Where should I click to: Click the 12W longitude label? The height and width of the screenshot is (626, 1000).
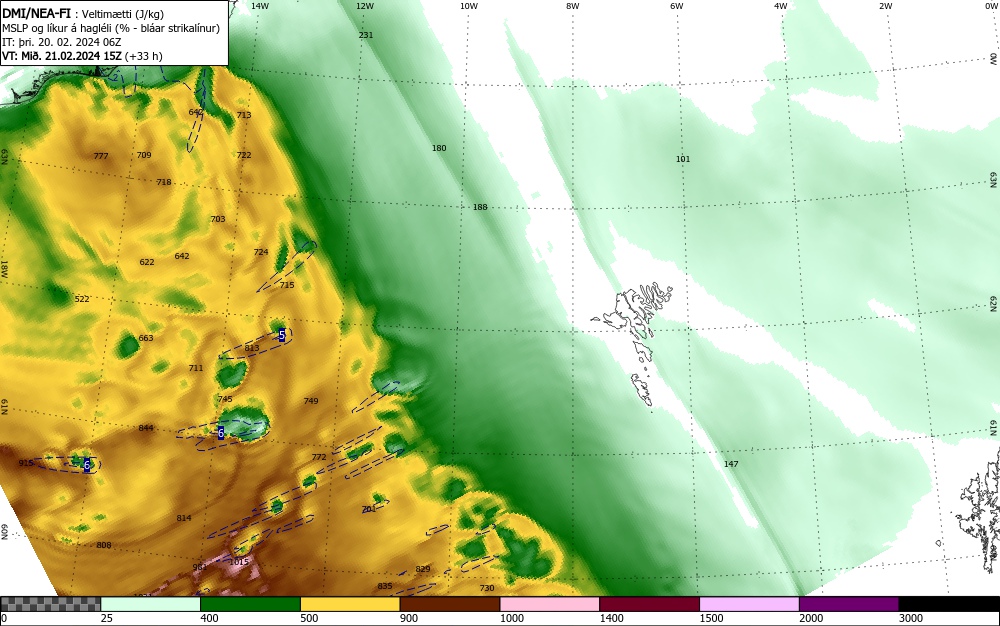coord(365,6)
